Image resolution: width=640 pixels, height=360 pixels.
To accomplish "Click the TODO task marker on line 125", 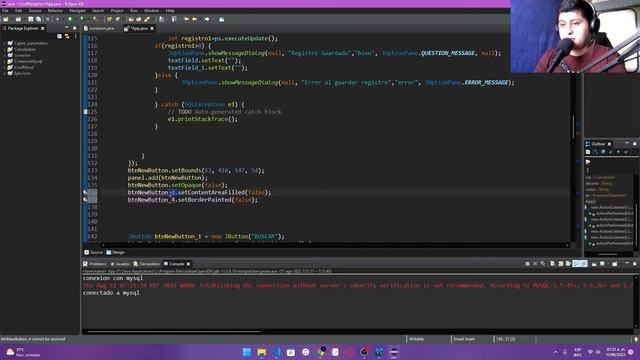I will click(x=85, y=111).
